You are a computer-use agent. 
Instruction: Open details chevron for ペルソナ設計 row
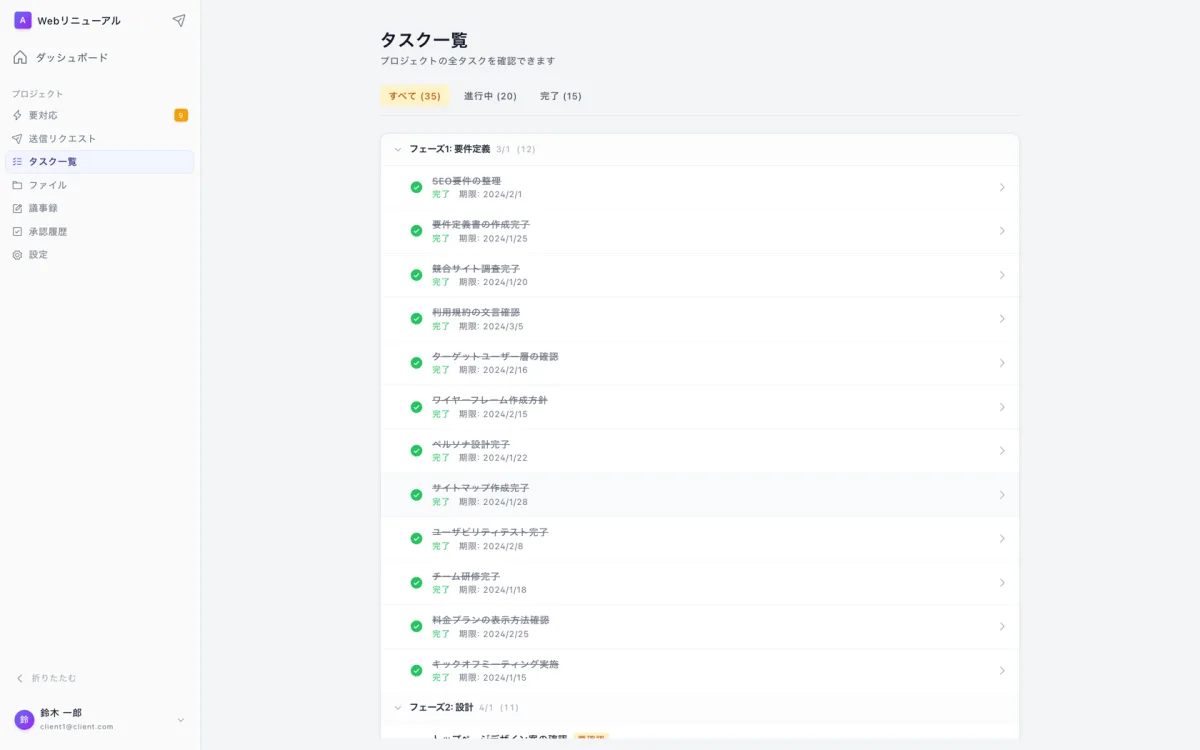1002,451
